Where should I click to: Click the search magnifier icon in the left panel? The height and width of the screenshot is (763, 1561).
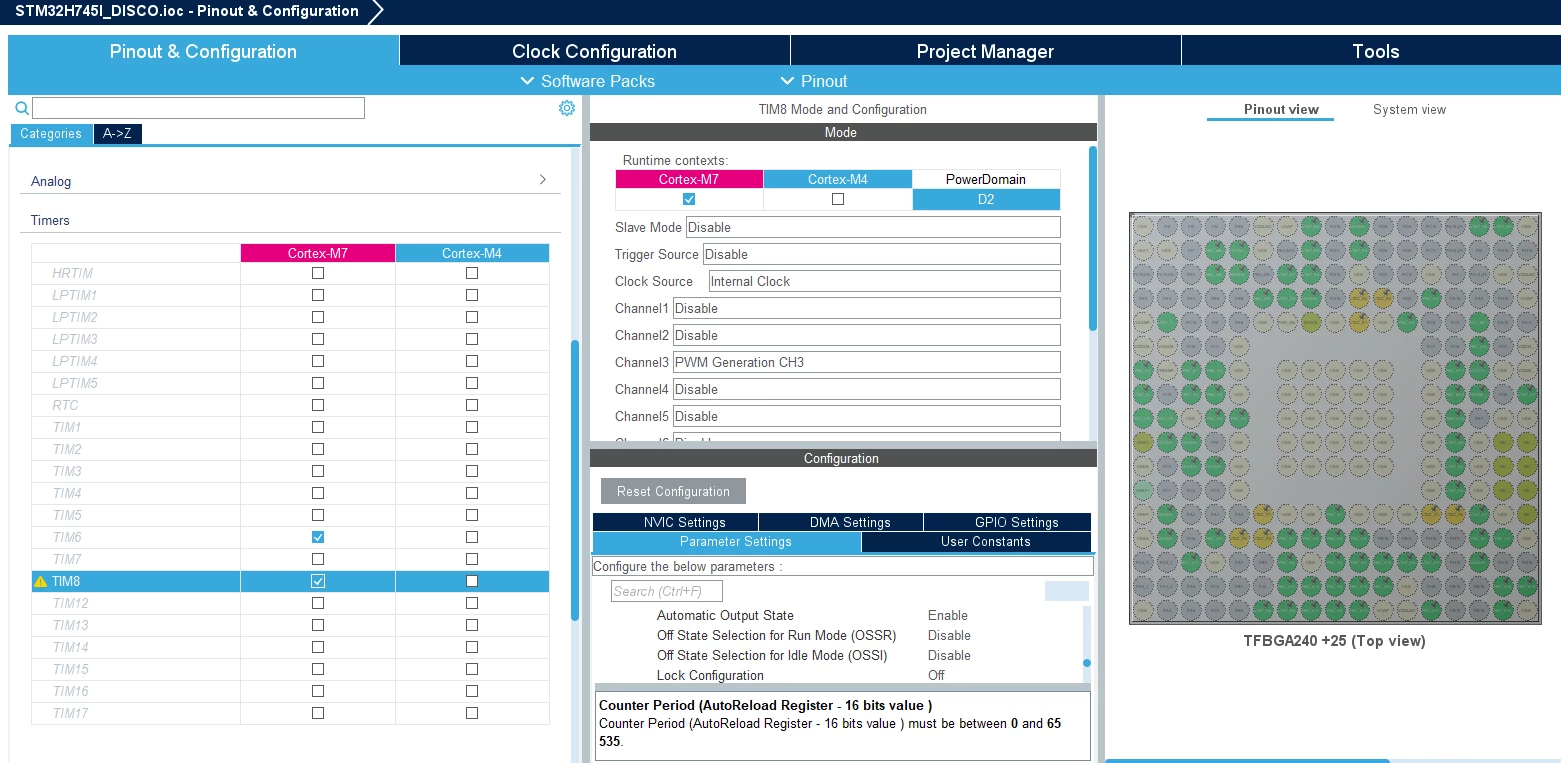(22, 108)
